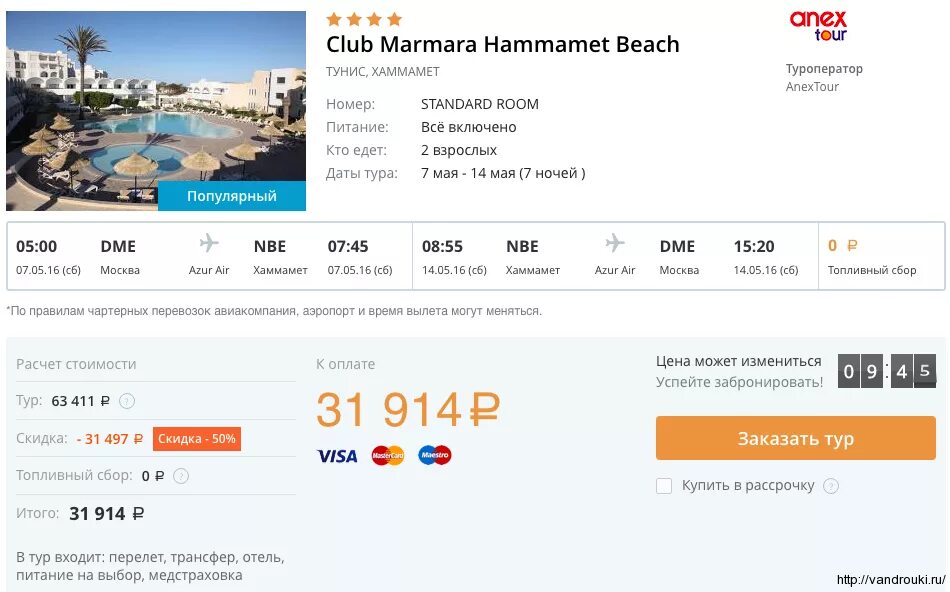Click the countdown timer digits
Viewport: 950px width, 592px height.
tap(887, 372)
